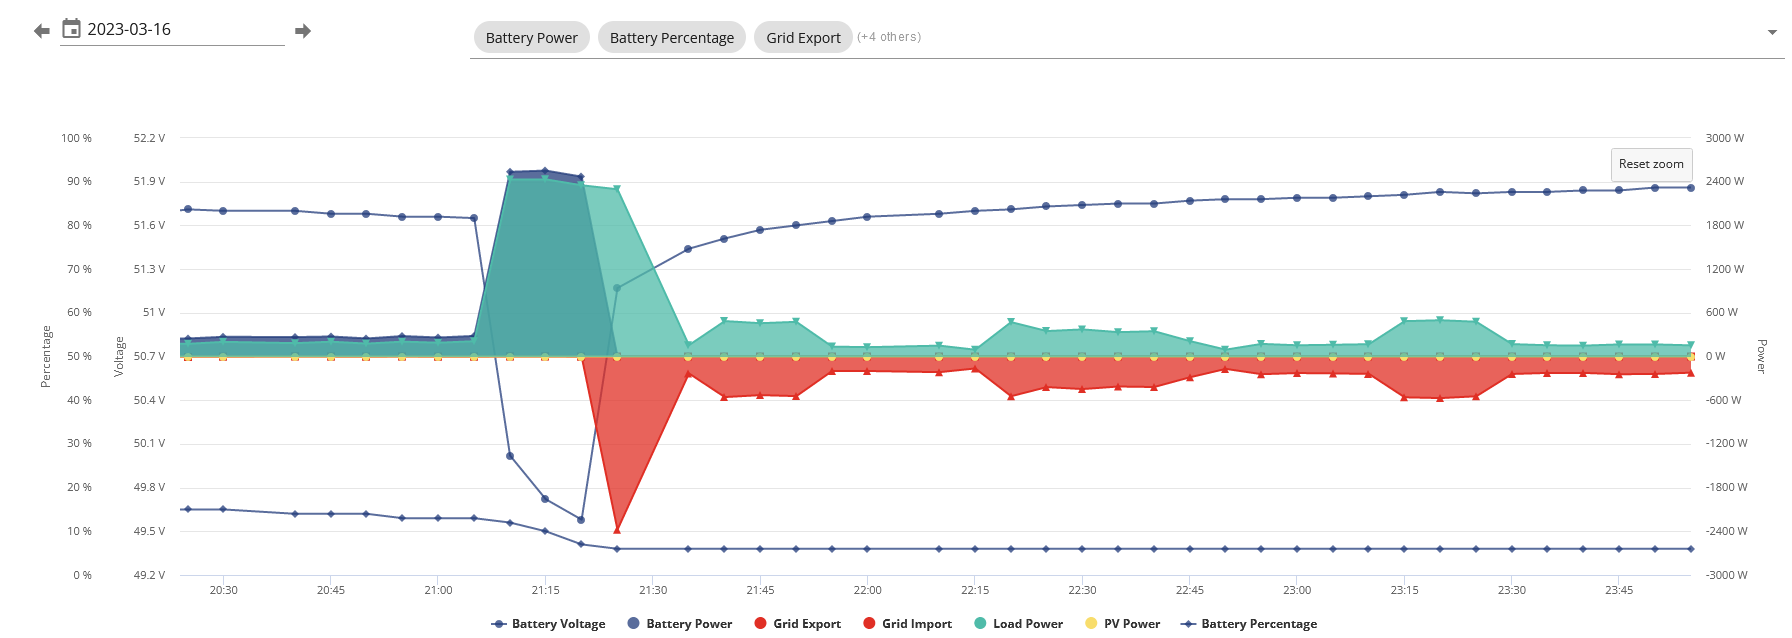Click the Load Power peak triangle near 21:25

click(617, 189)
